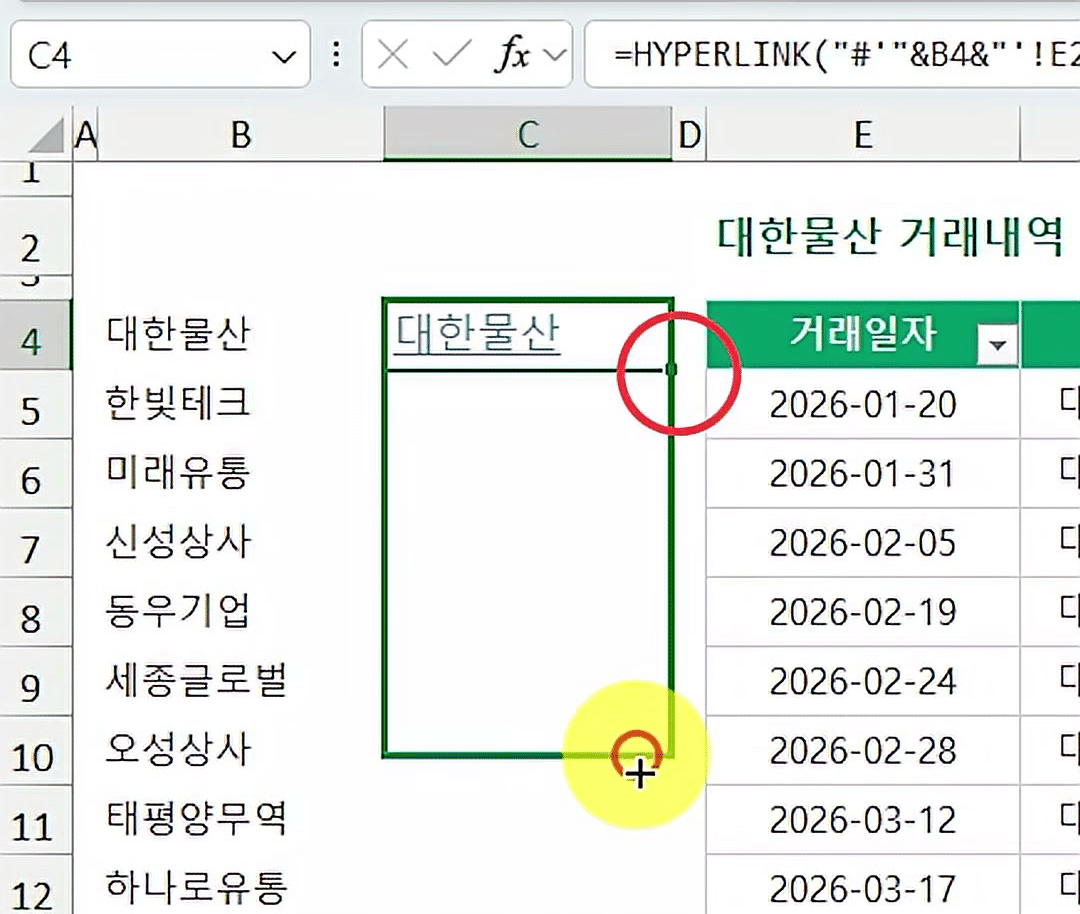Select date cell 2026-03-17
Image resolution: width=1080 pixels, height=914 pixels.
[863, 885]
